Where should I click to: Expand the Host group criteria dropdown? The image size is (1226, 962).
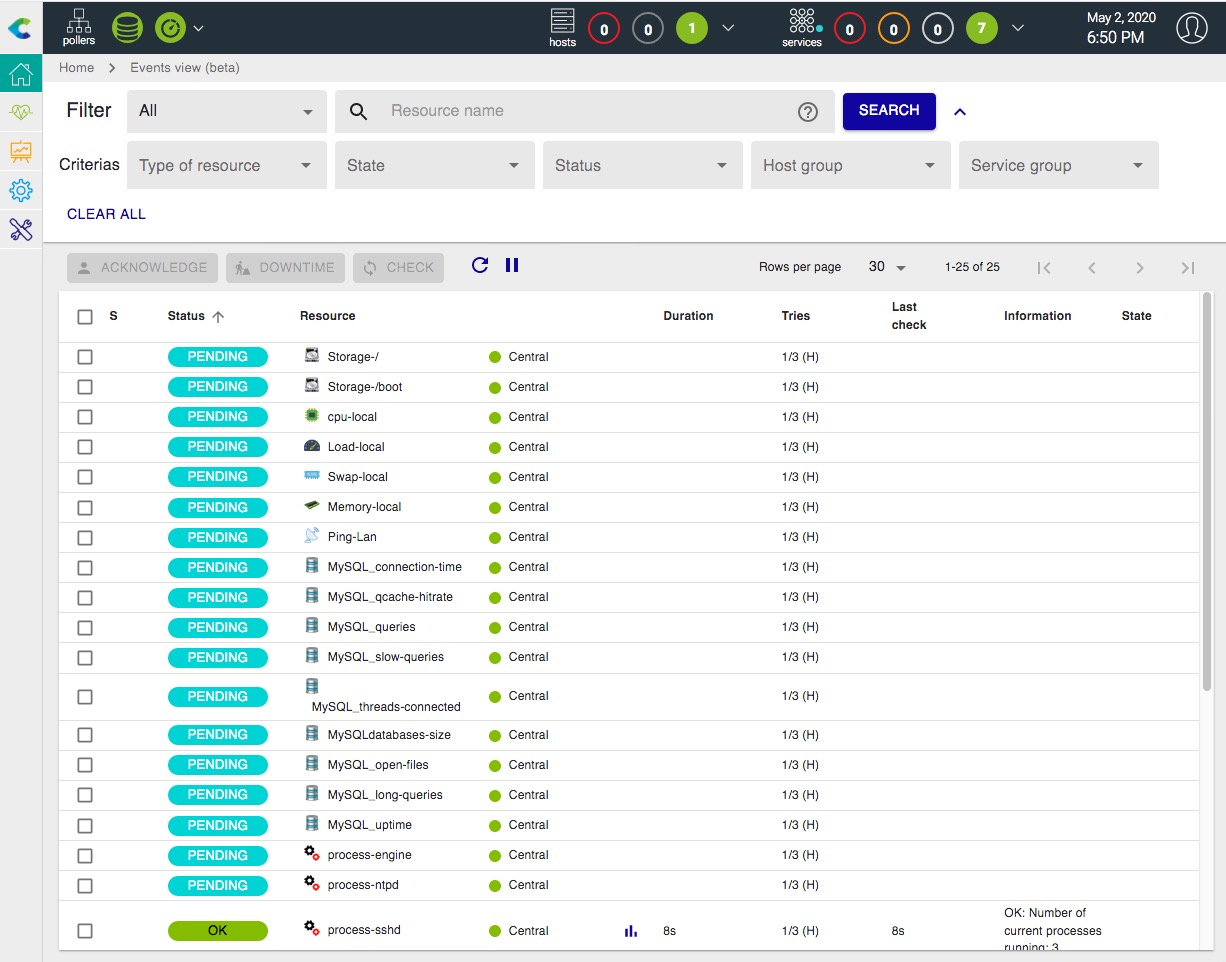coord(850,166)
